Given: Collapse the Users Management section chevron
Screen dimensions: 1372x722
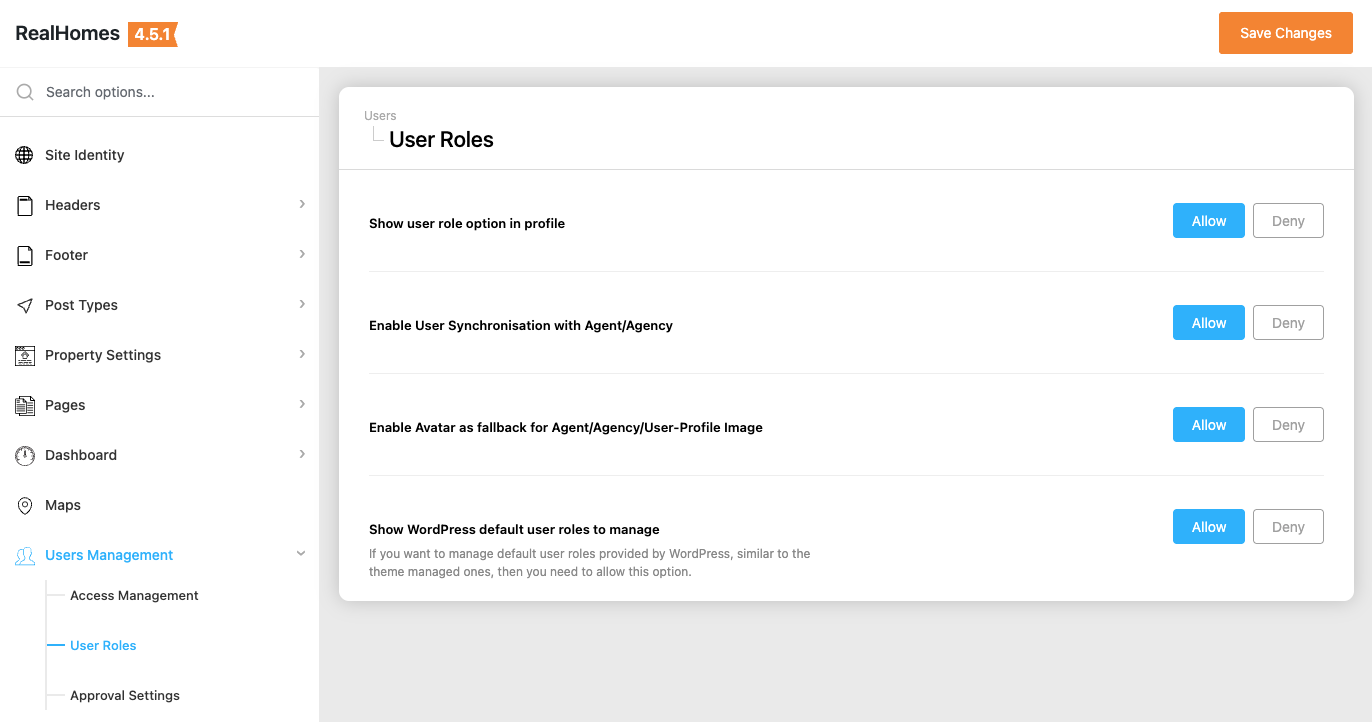Looking at the screenshot, I should pyautogui.click(x=301, y=554).
